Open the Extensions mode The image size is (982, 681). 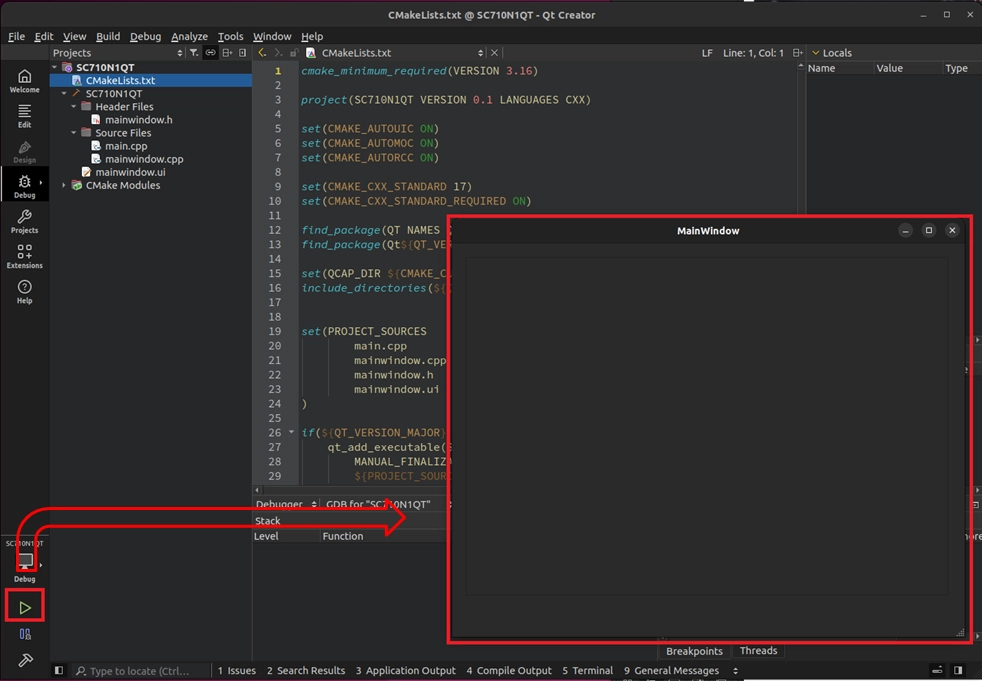coord(24,256)
